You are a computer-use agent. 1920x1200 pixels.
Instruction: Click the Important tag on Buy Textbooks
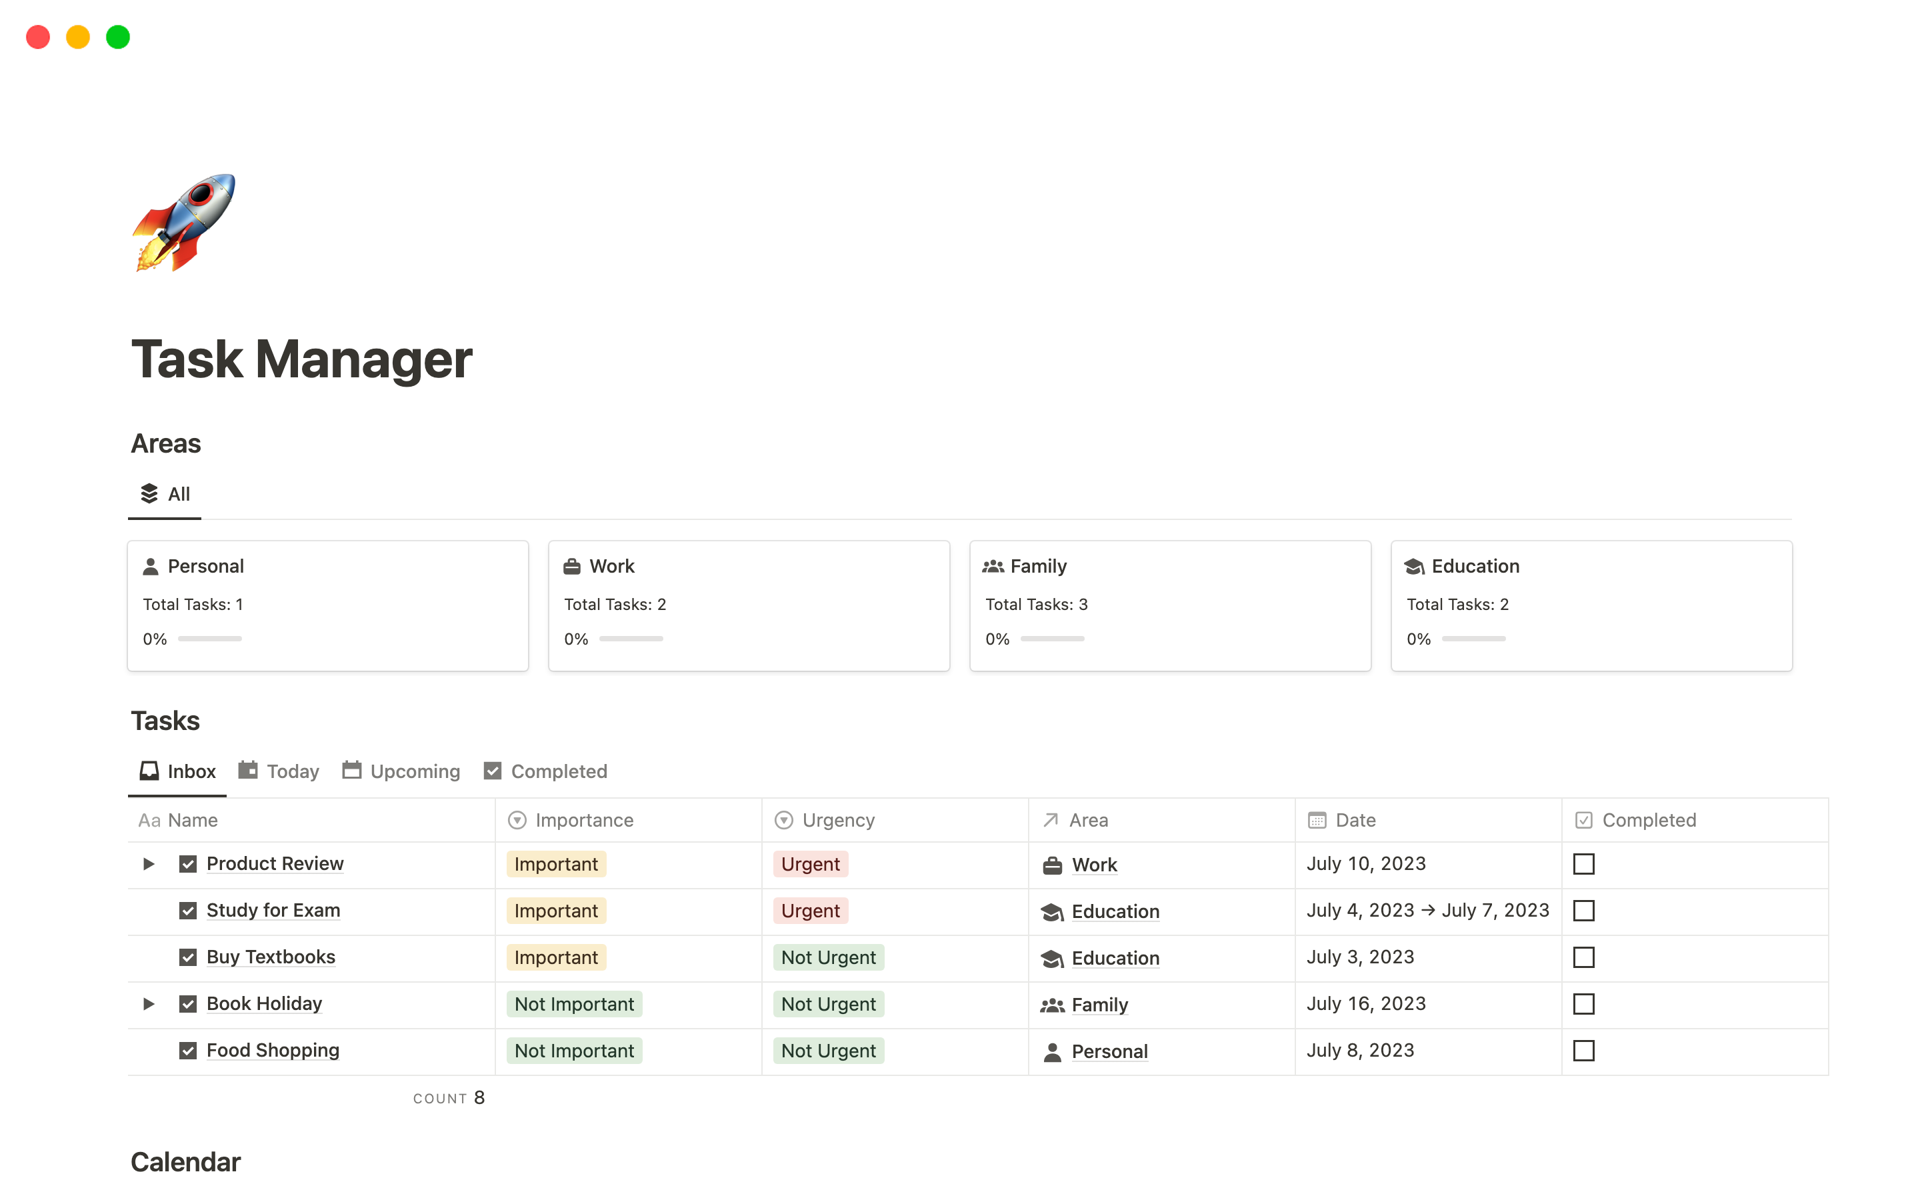click(556, 957)
